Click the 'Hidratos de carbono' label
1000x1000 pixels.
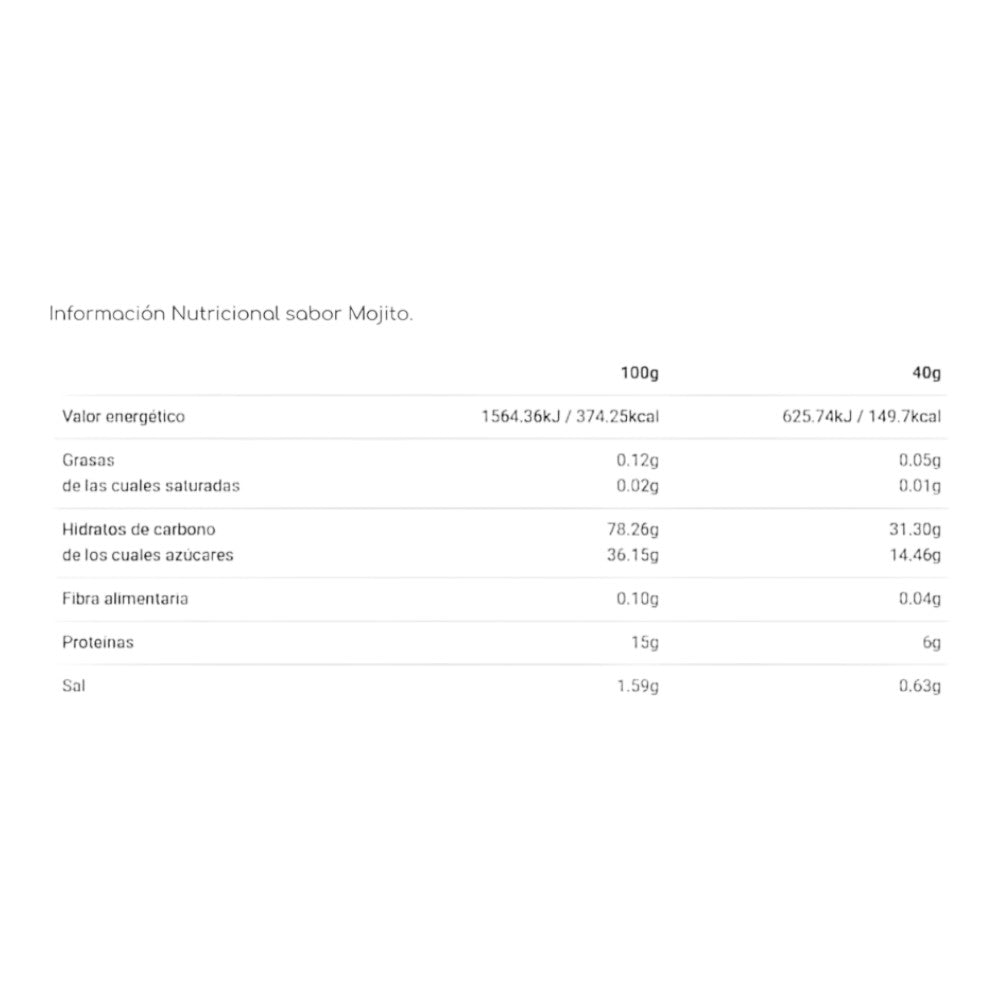[139, 529]
